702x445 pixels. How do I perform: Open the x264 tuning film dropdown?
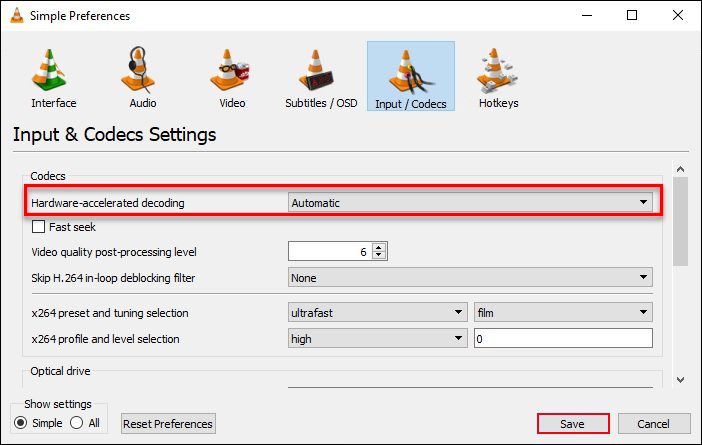563,312
